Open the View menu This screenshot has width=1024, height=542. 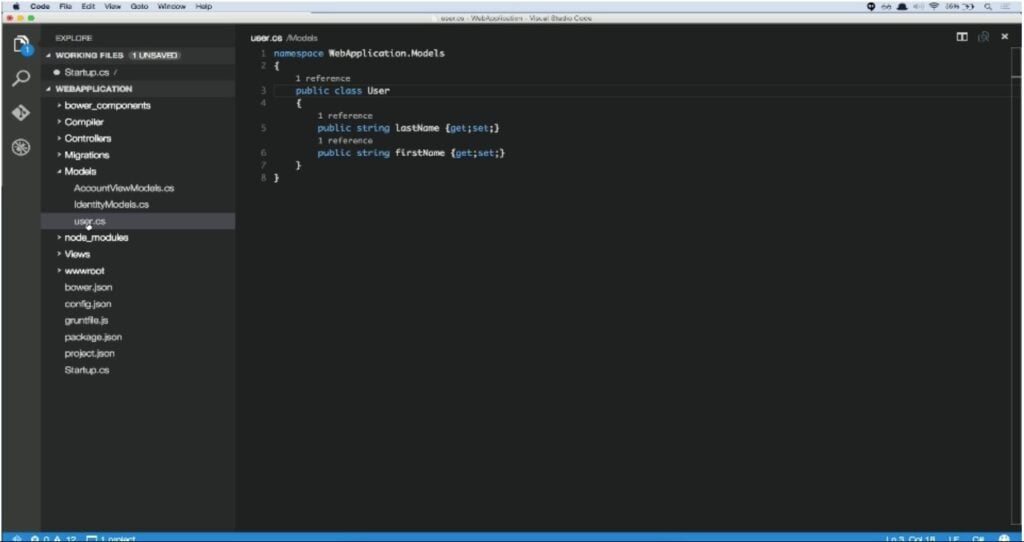point(112,6)
